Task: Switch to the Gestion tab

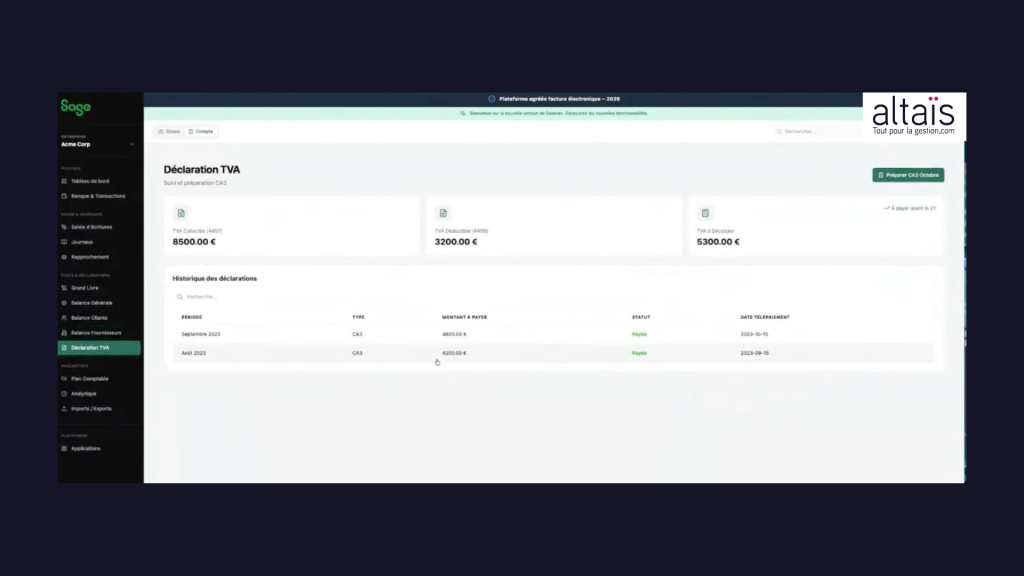Action: coord(169,131)
